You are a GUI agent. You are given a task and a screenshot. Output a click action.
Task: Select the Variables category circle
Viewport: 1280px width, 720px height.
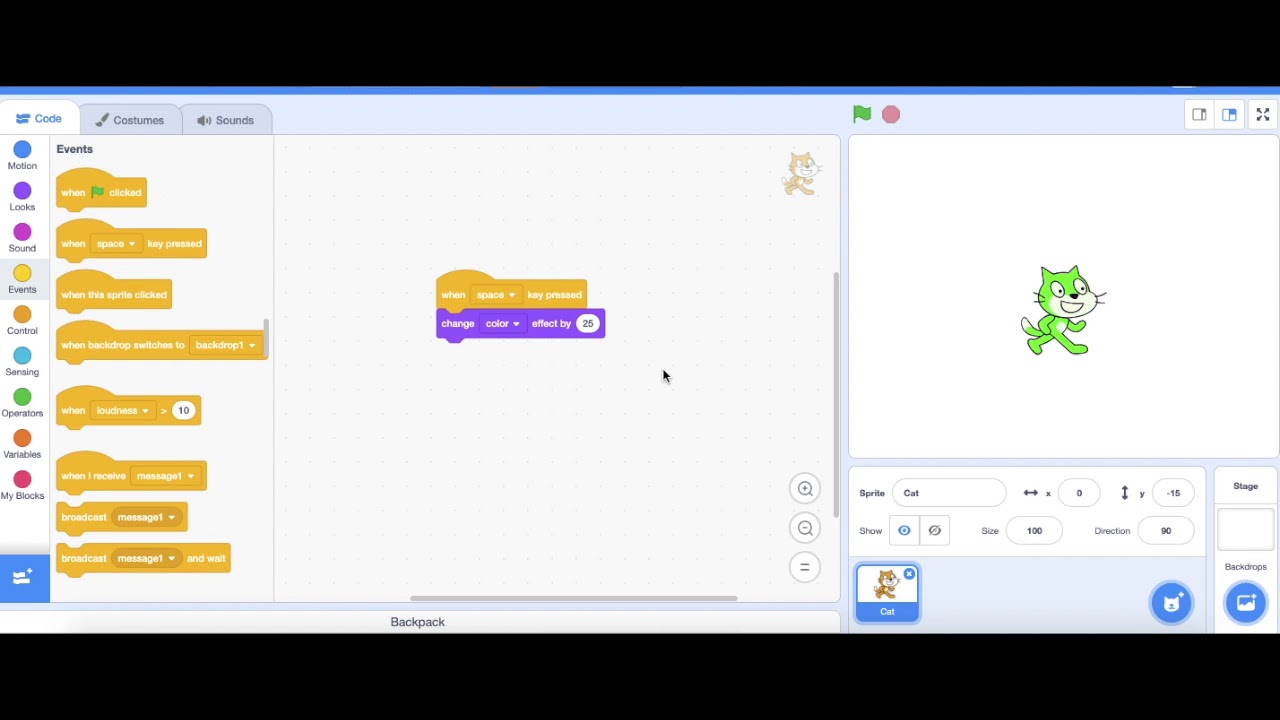coord(22,438)
